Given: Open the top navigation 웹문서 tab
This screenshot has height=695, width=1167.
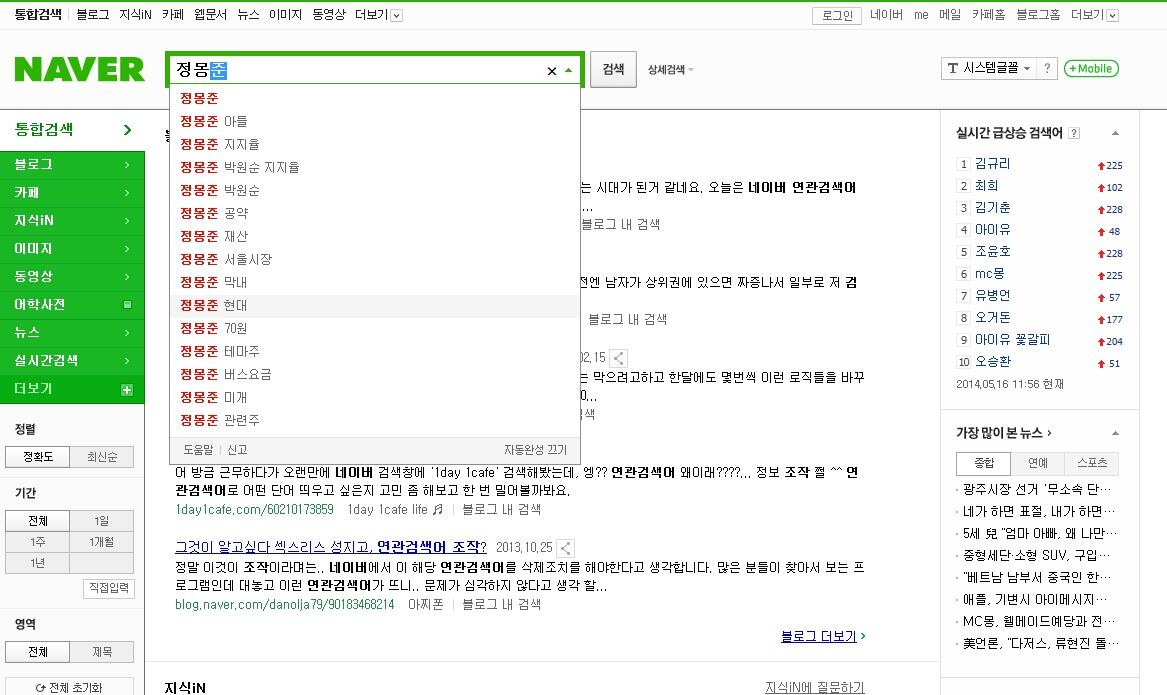Looking at the screenshot, I should coord(210,15).
